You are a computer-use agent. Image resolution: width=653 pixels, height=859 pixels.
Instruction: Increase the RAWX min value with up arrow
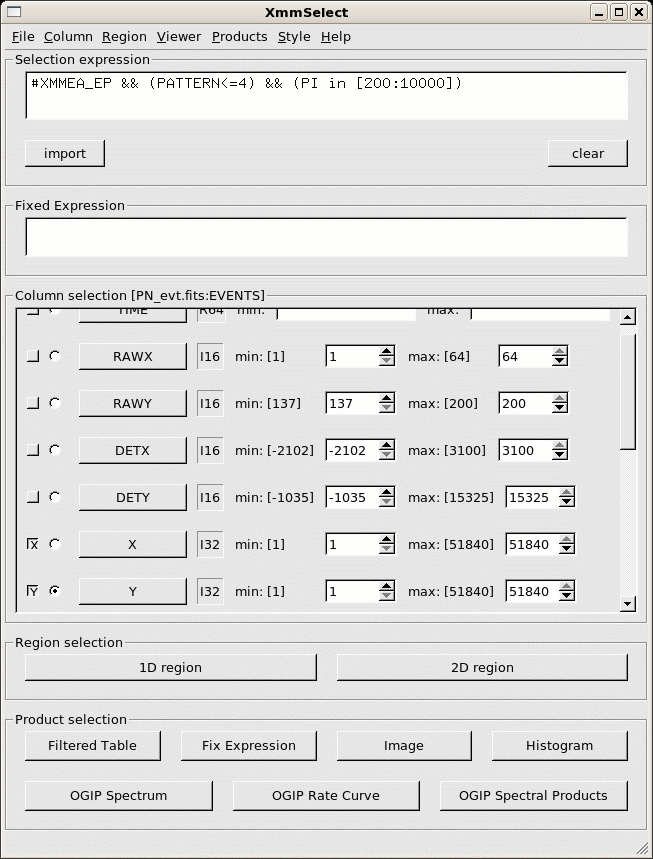tap(387, 351)
